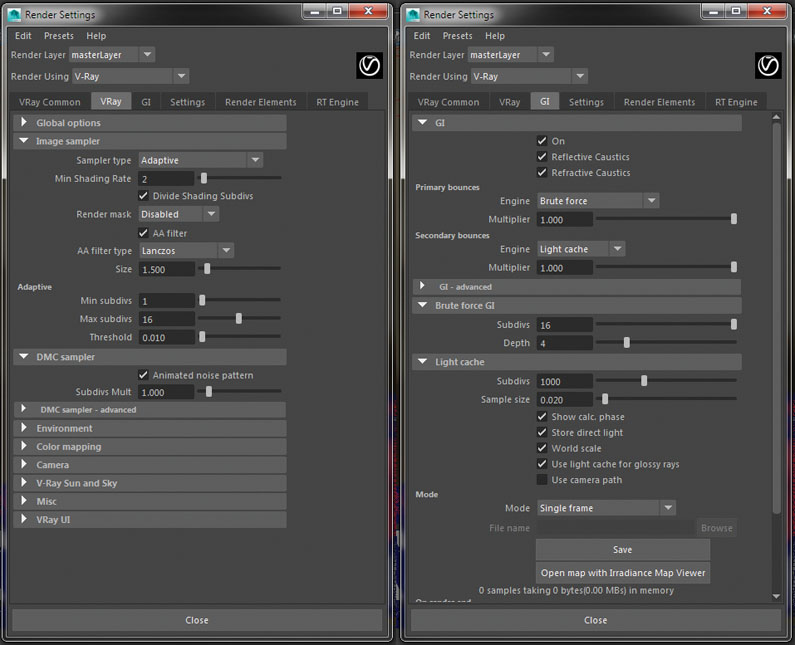Open Secondary bounces Engine Light cache dropdown
This screenshot has width=795, height=645.
click(581, 249)
